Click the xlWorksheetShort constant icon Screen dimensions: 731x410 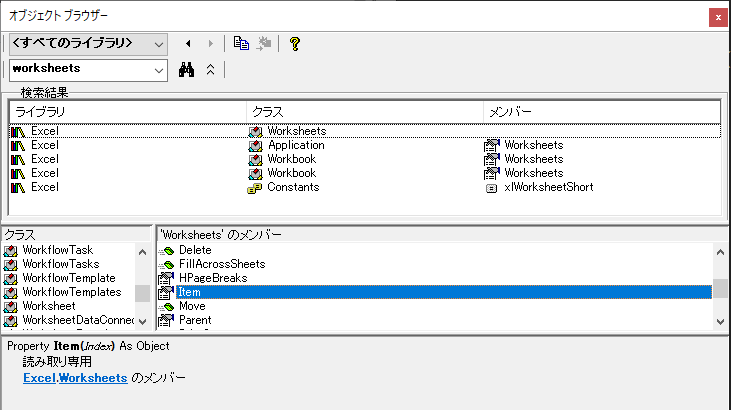(x=491, y=188)
